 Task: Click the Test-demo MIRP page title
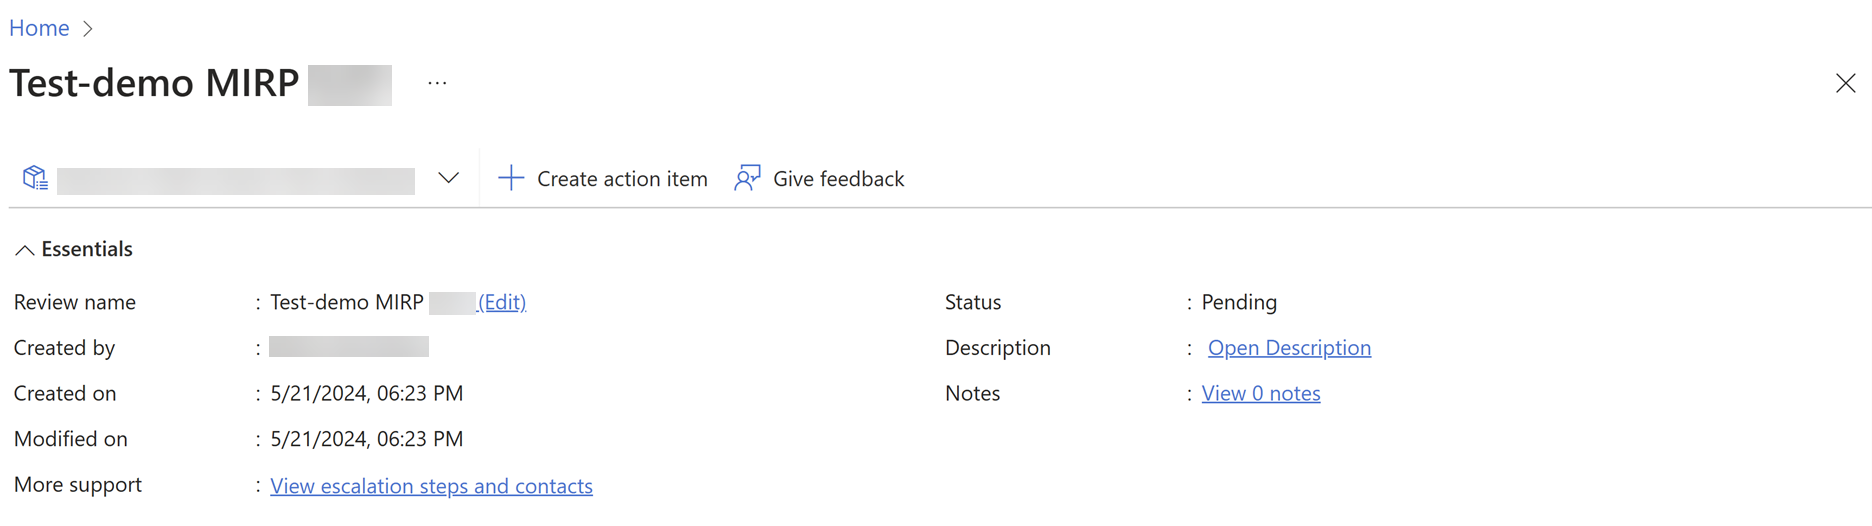[x=154, y=83]
